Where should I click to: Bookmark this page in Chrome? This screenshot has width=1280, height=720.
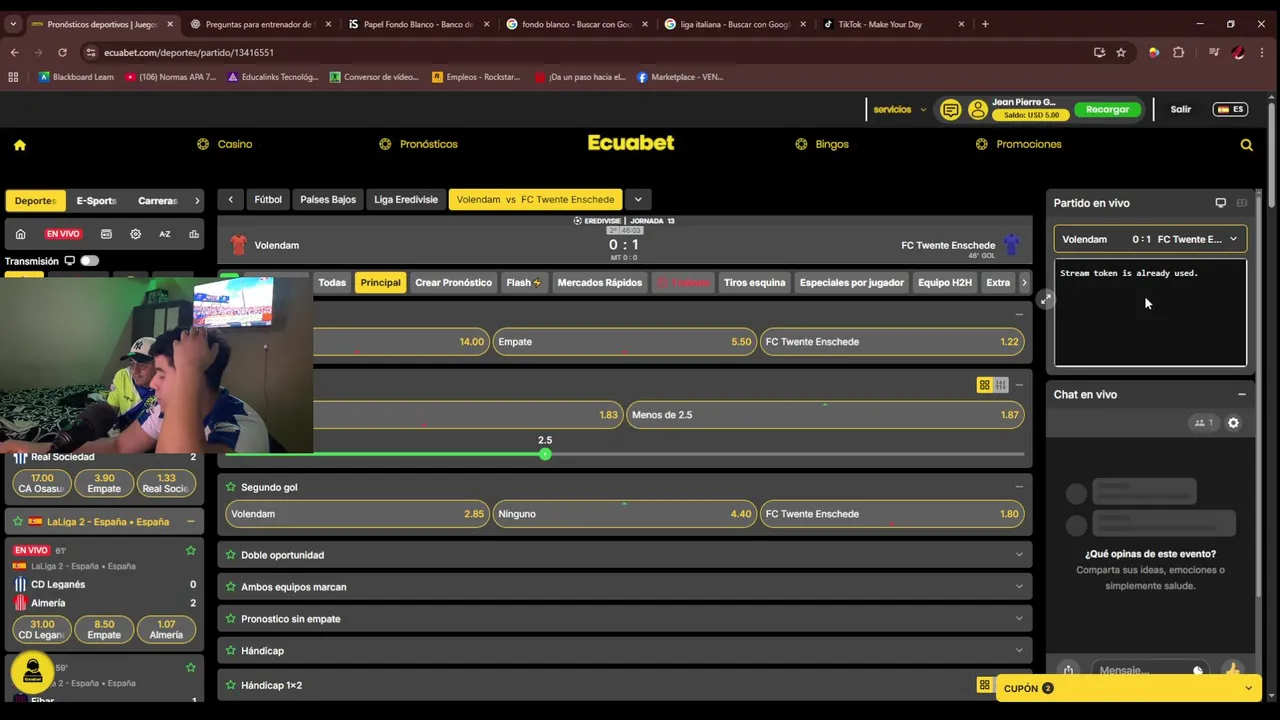pos(1121,52)
